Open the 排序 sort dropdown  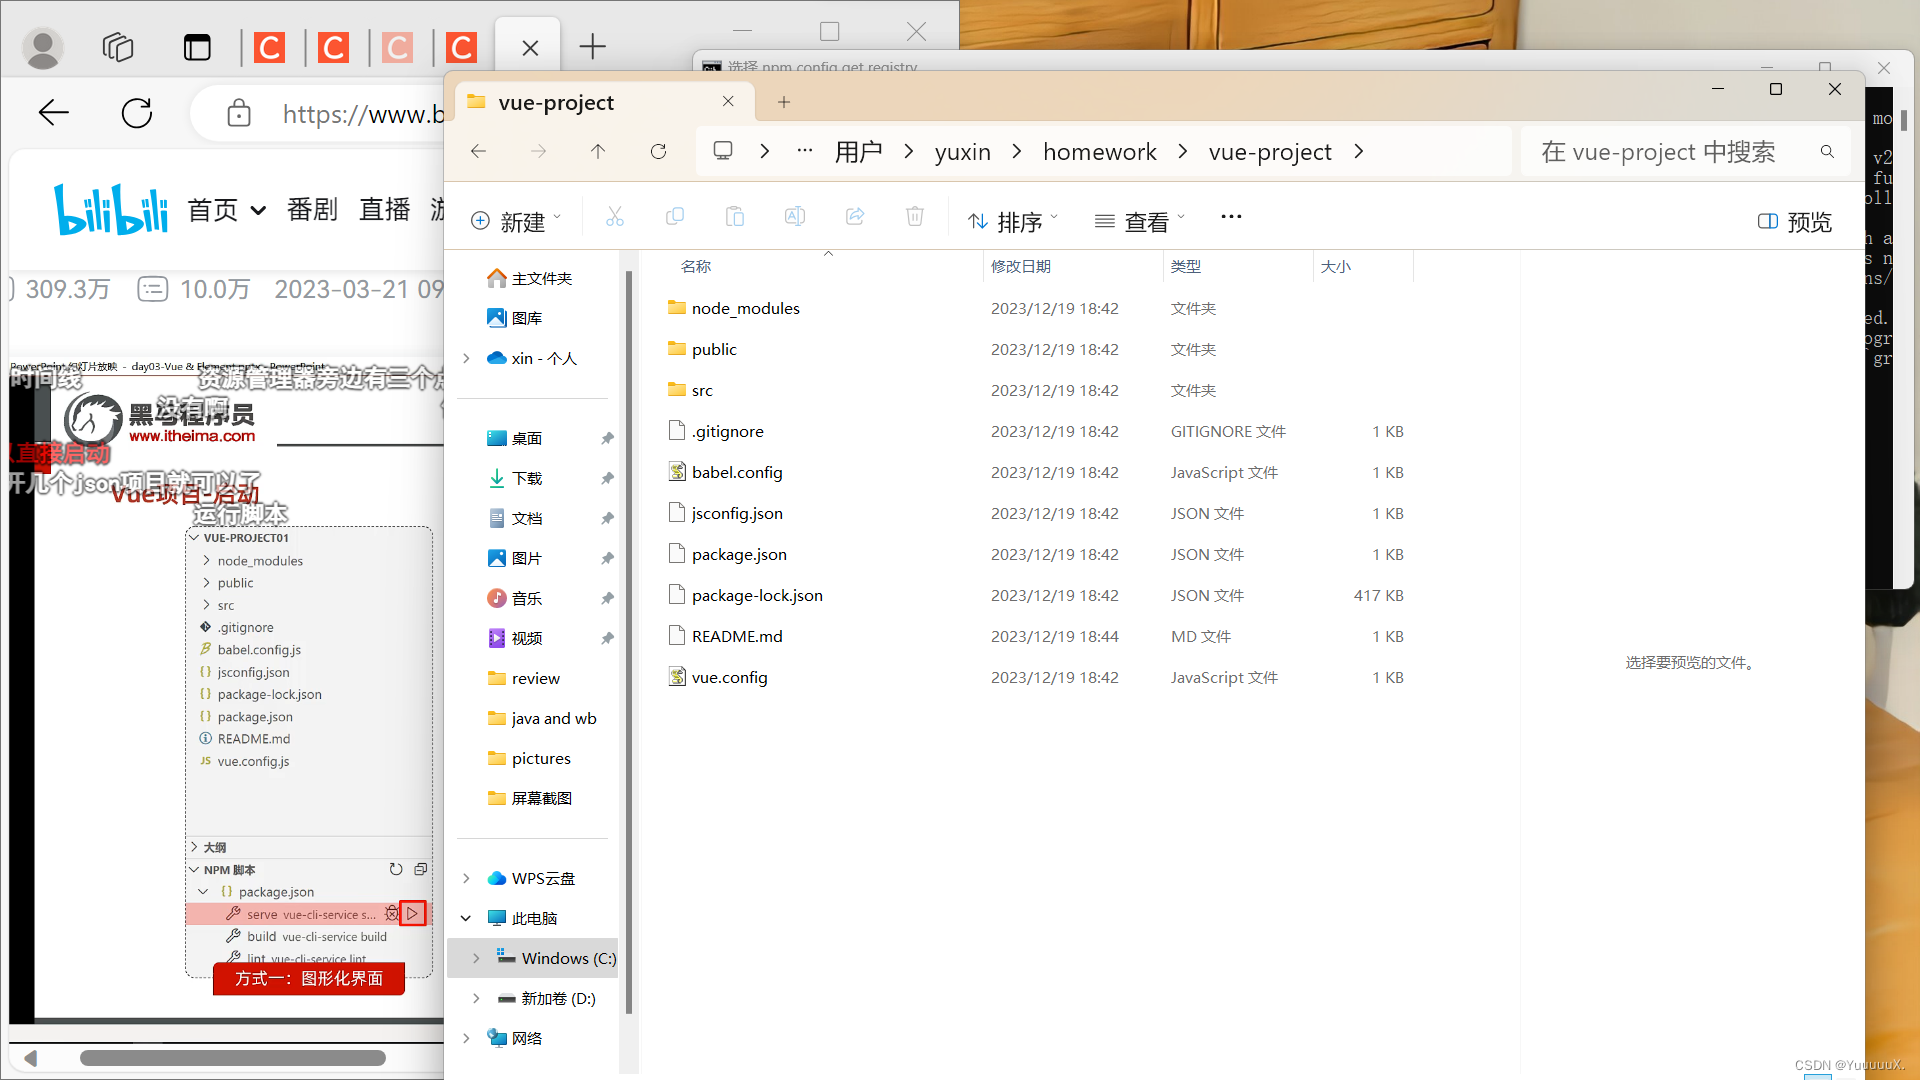pyautogui.click(x=1013, y=221)
